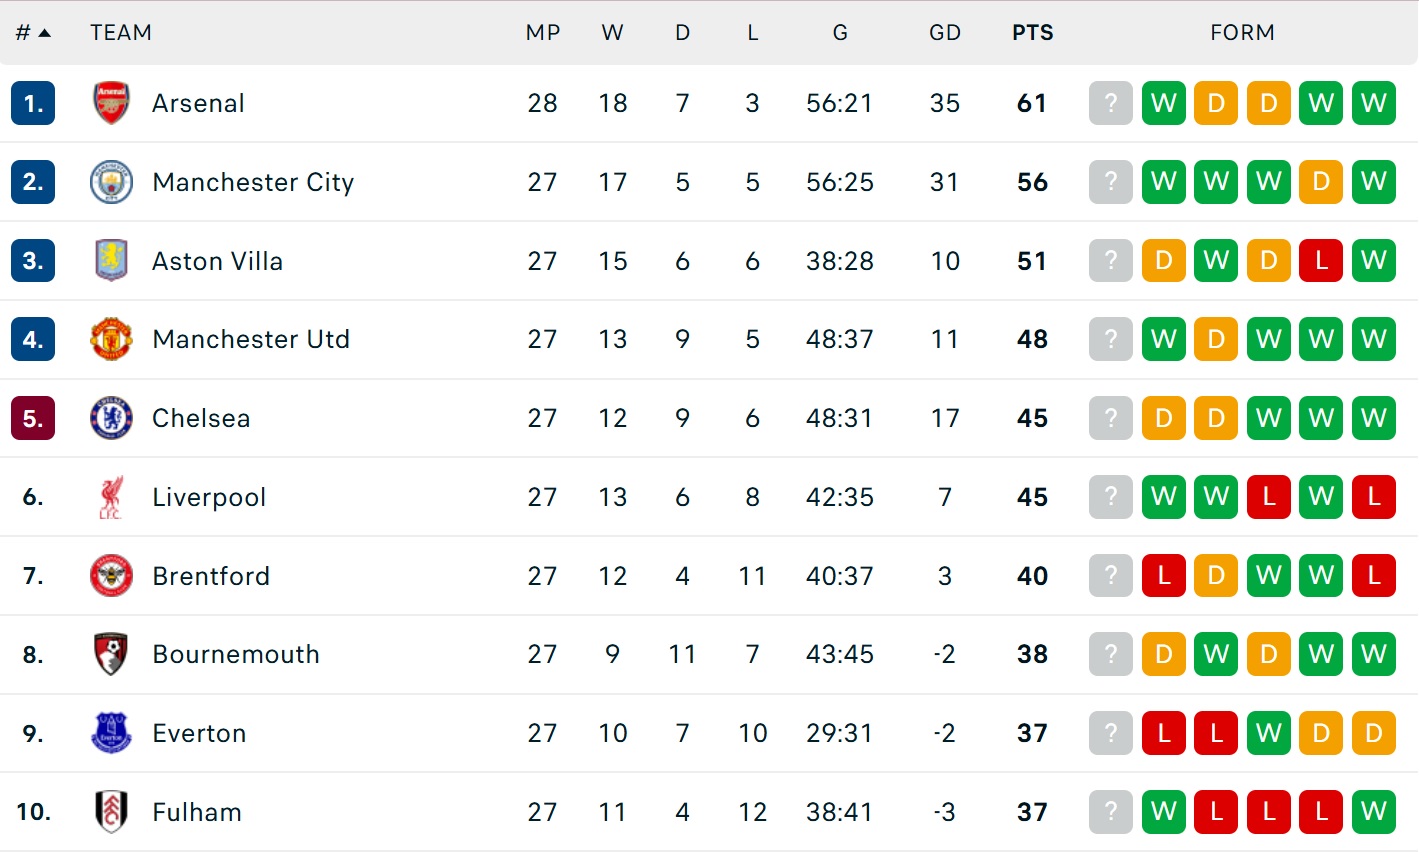Screen dimensions: 1419x852
Task: Open the Bournemouth team link
Action: 236,654
